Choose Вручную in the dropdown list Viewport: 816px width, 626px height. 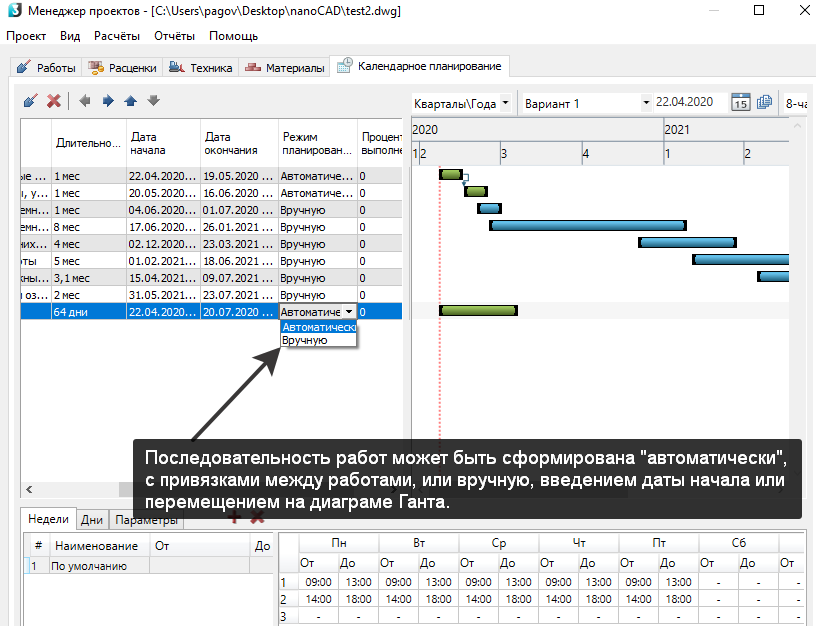[318, 340]
